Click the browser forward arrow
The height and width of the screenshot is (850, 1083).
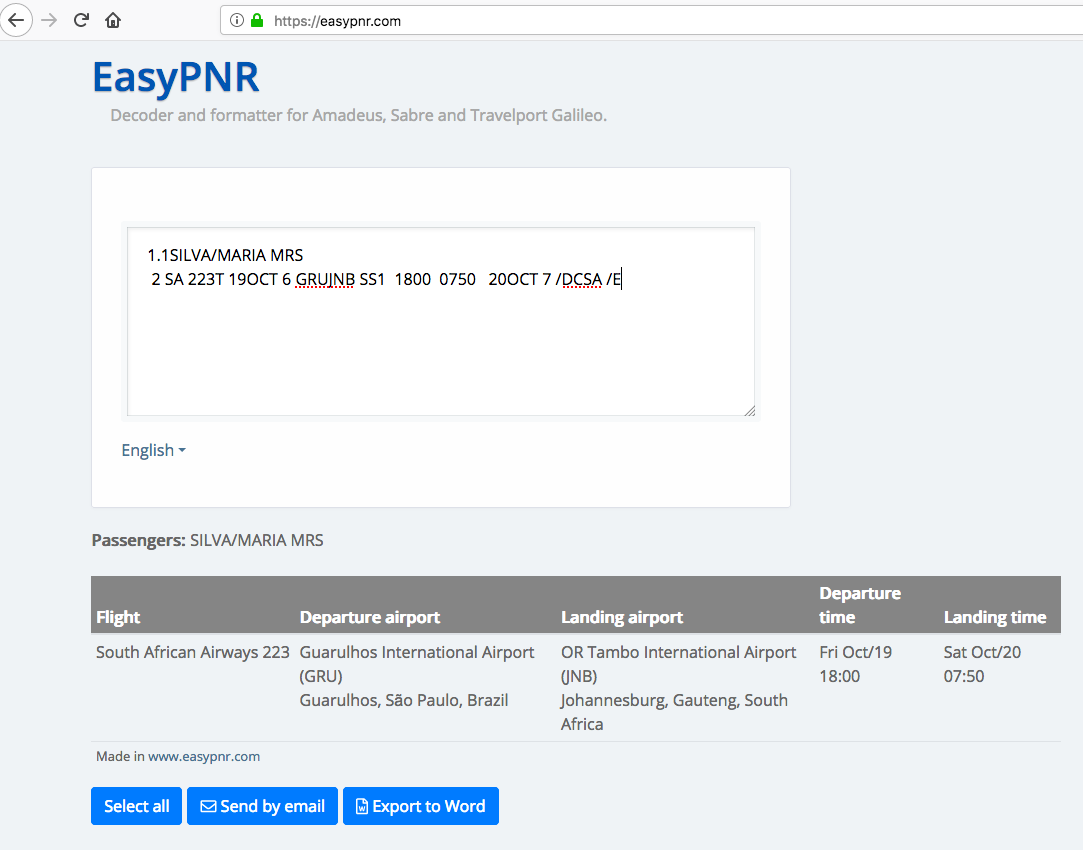48,20
